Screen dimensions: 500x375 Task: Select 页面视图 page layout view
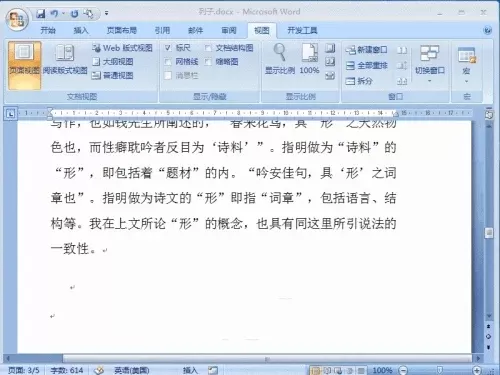pyautogui.click(x=24, y=66)
